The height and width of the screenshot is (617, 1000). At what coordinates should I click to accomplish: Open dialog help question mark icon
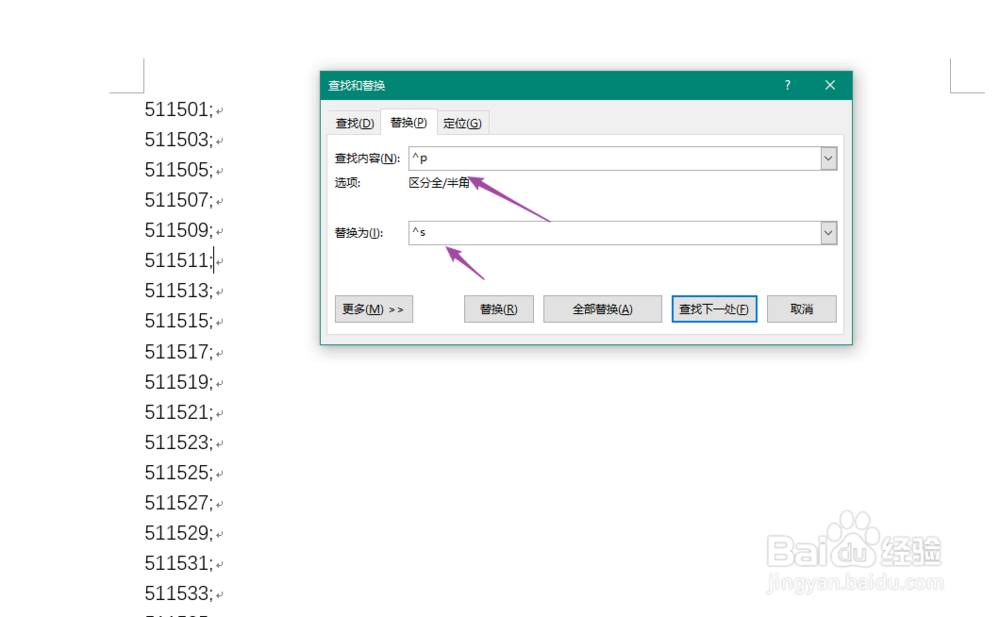pyautogui.click(x=788, y=85)
